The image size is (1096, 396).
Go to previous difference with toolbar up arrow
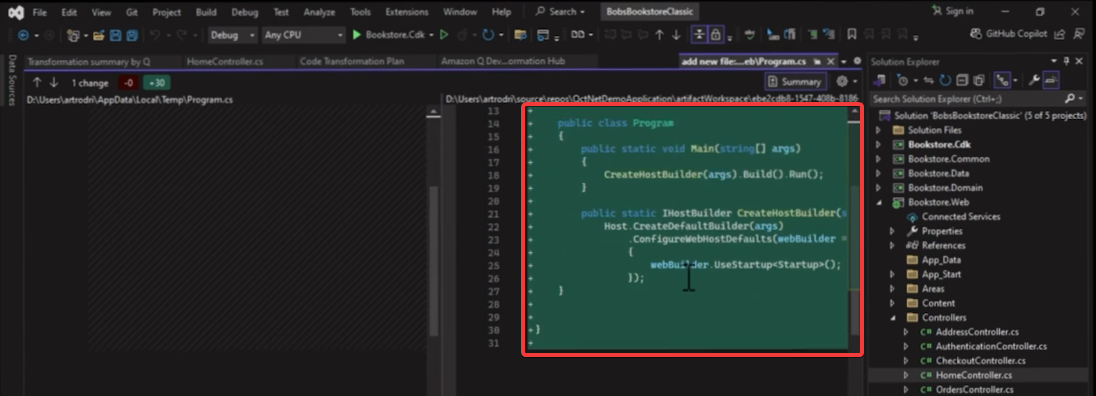tap(659, 35)
